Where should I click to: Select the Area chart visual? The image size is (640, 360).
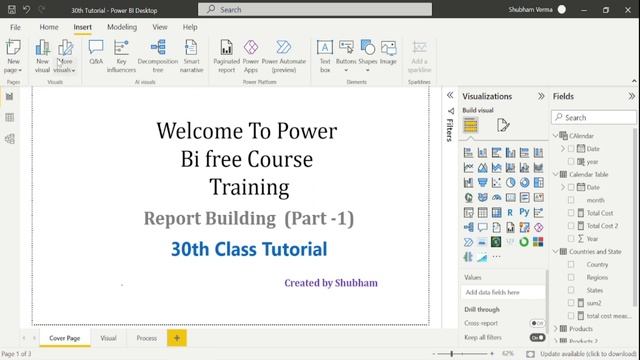click(482, 167)
